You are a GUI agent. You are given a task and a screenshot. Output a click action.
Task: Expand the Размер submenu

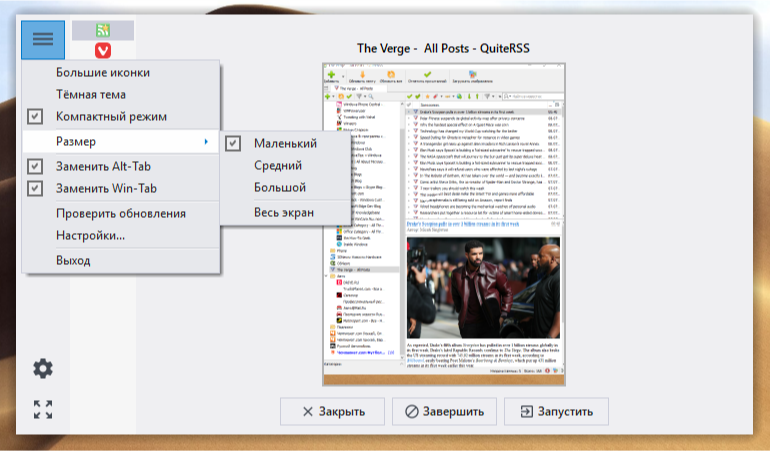[x=121, y=141]
